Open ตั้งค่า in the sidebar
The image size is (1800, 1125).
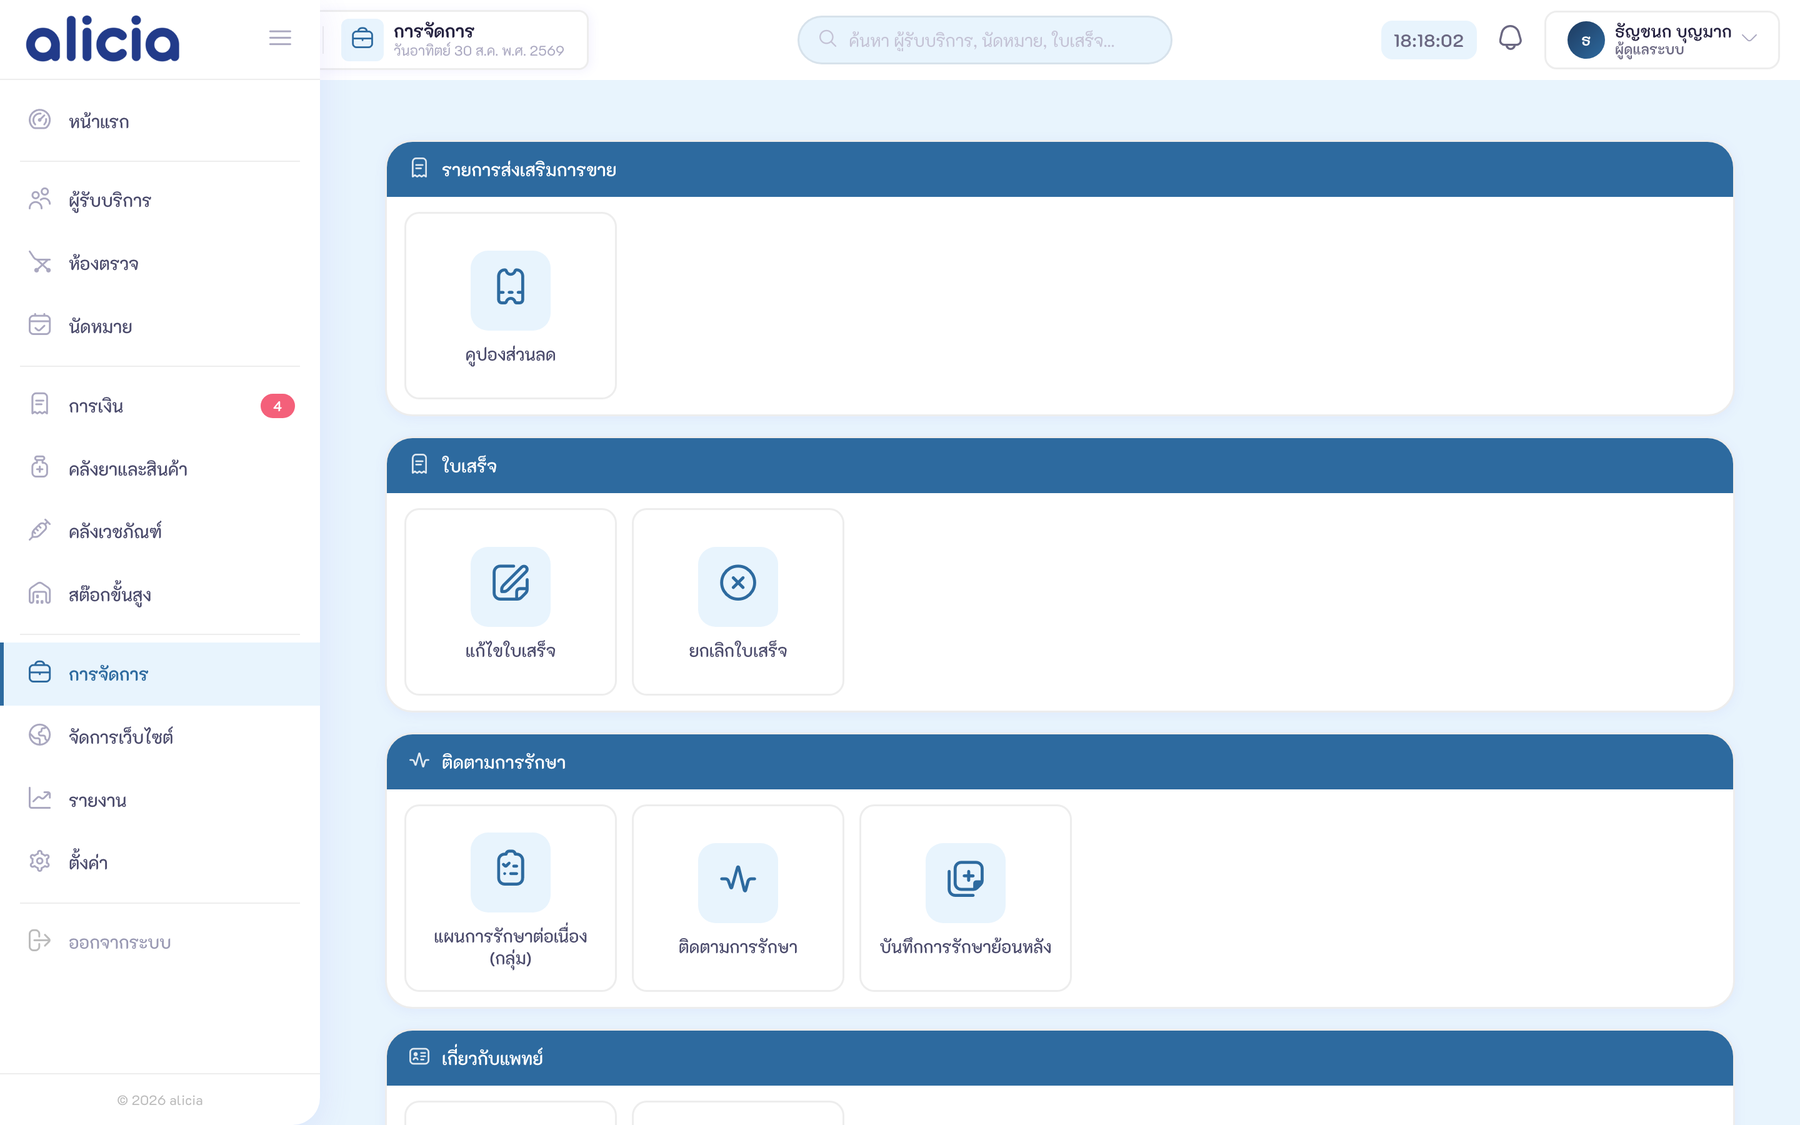click(x=160, y=862)
